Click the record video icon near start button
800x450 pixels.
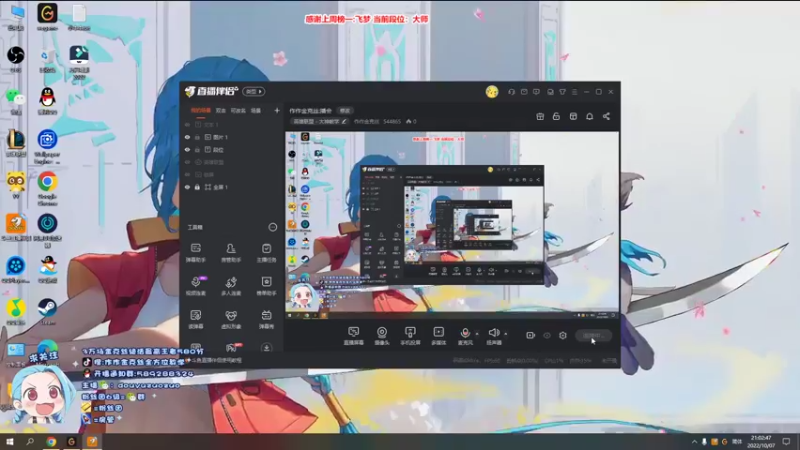(530, 335)
